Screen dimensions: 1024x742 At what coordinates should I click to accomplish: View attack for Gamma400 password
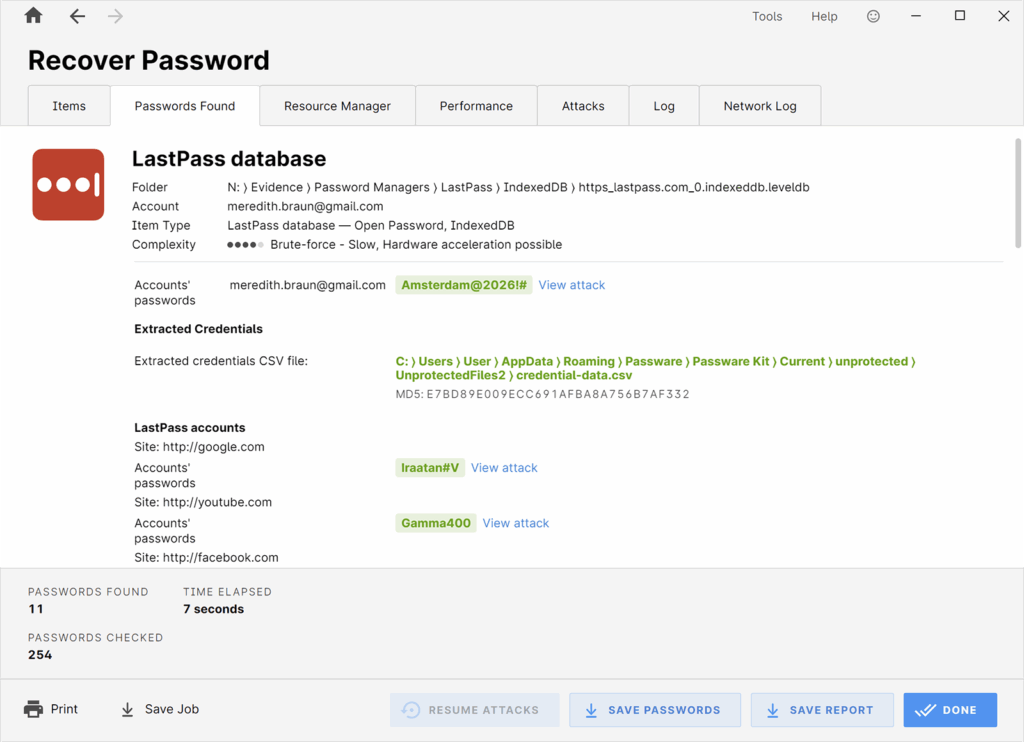[x=516, y=523]
